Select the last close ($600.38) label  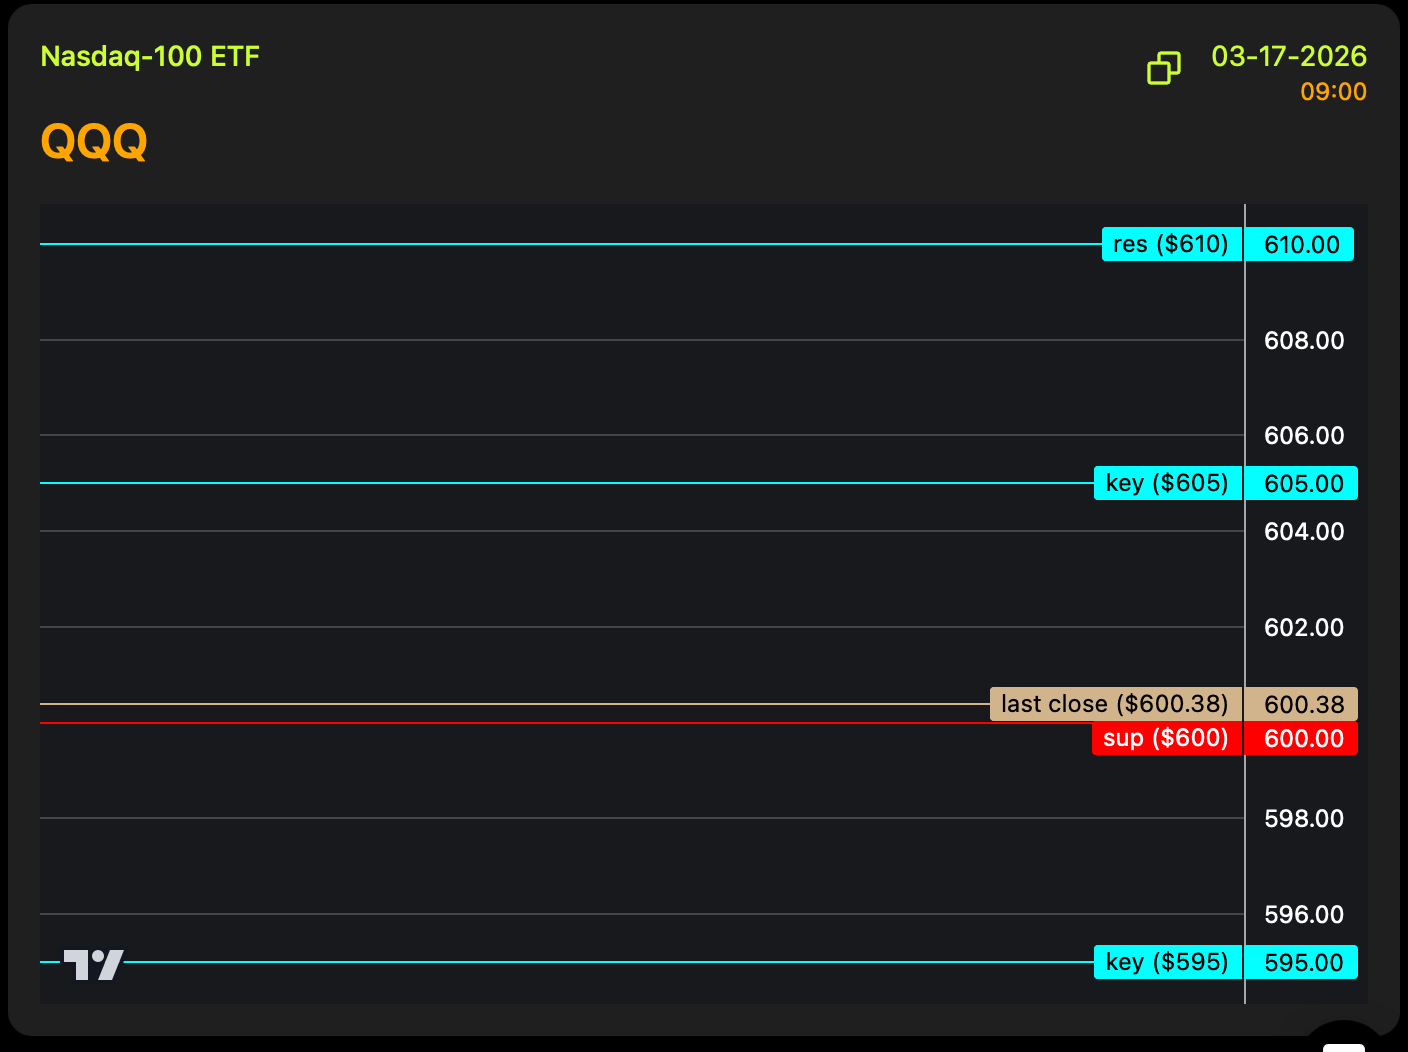pos(1115,704)
